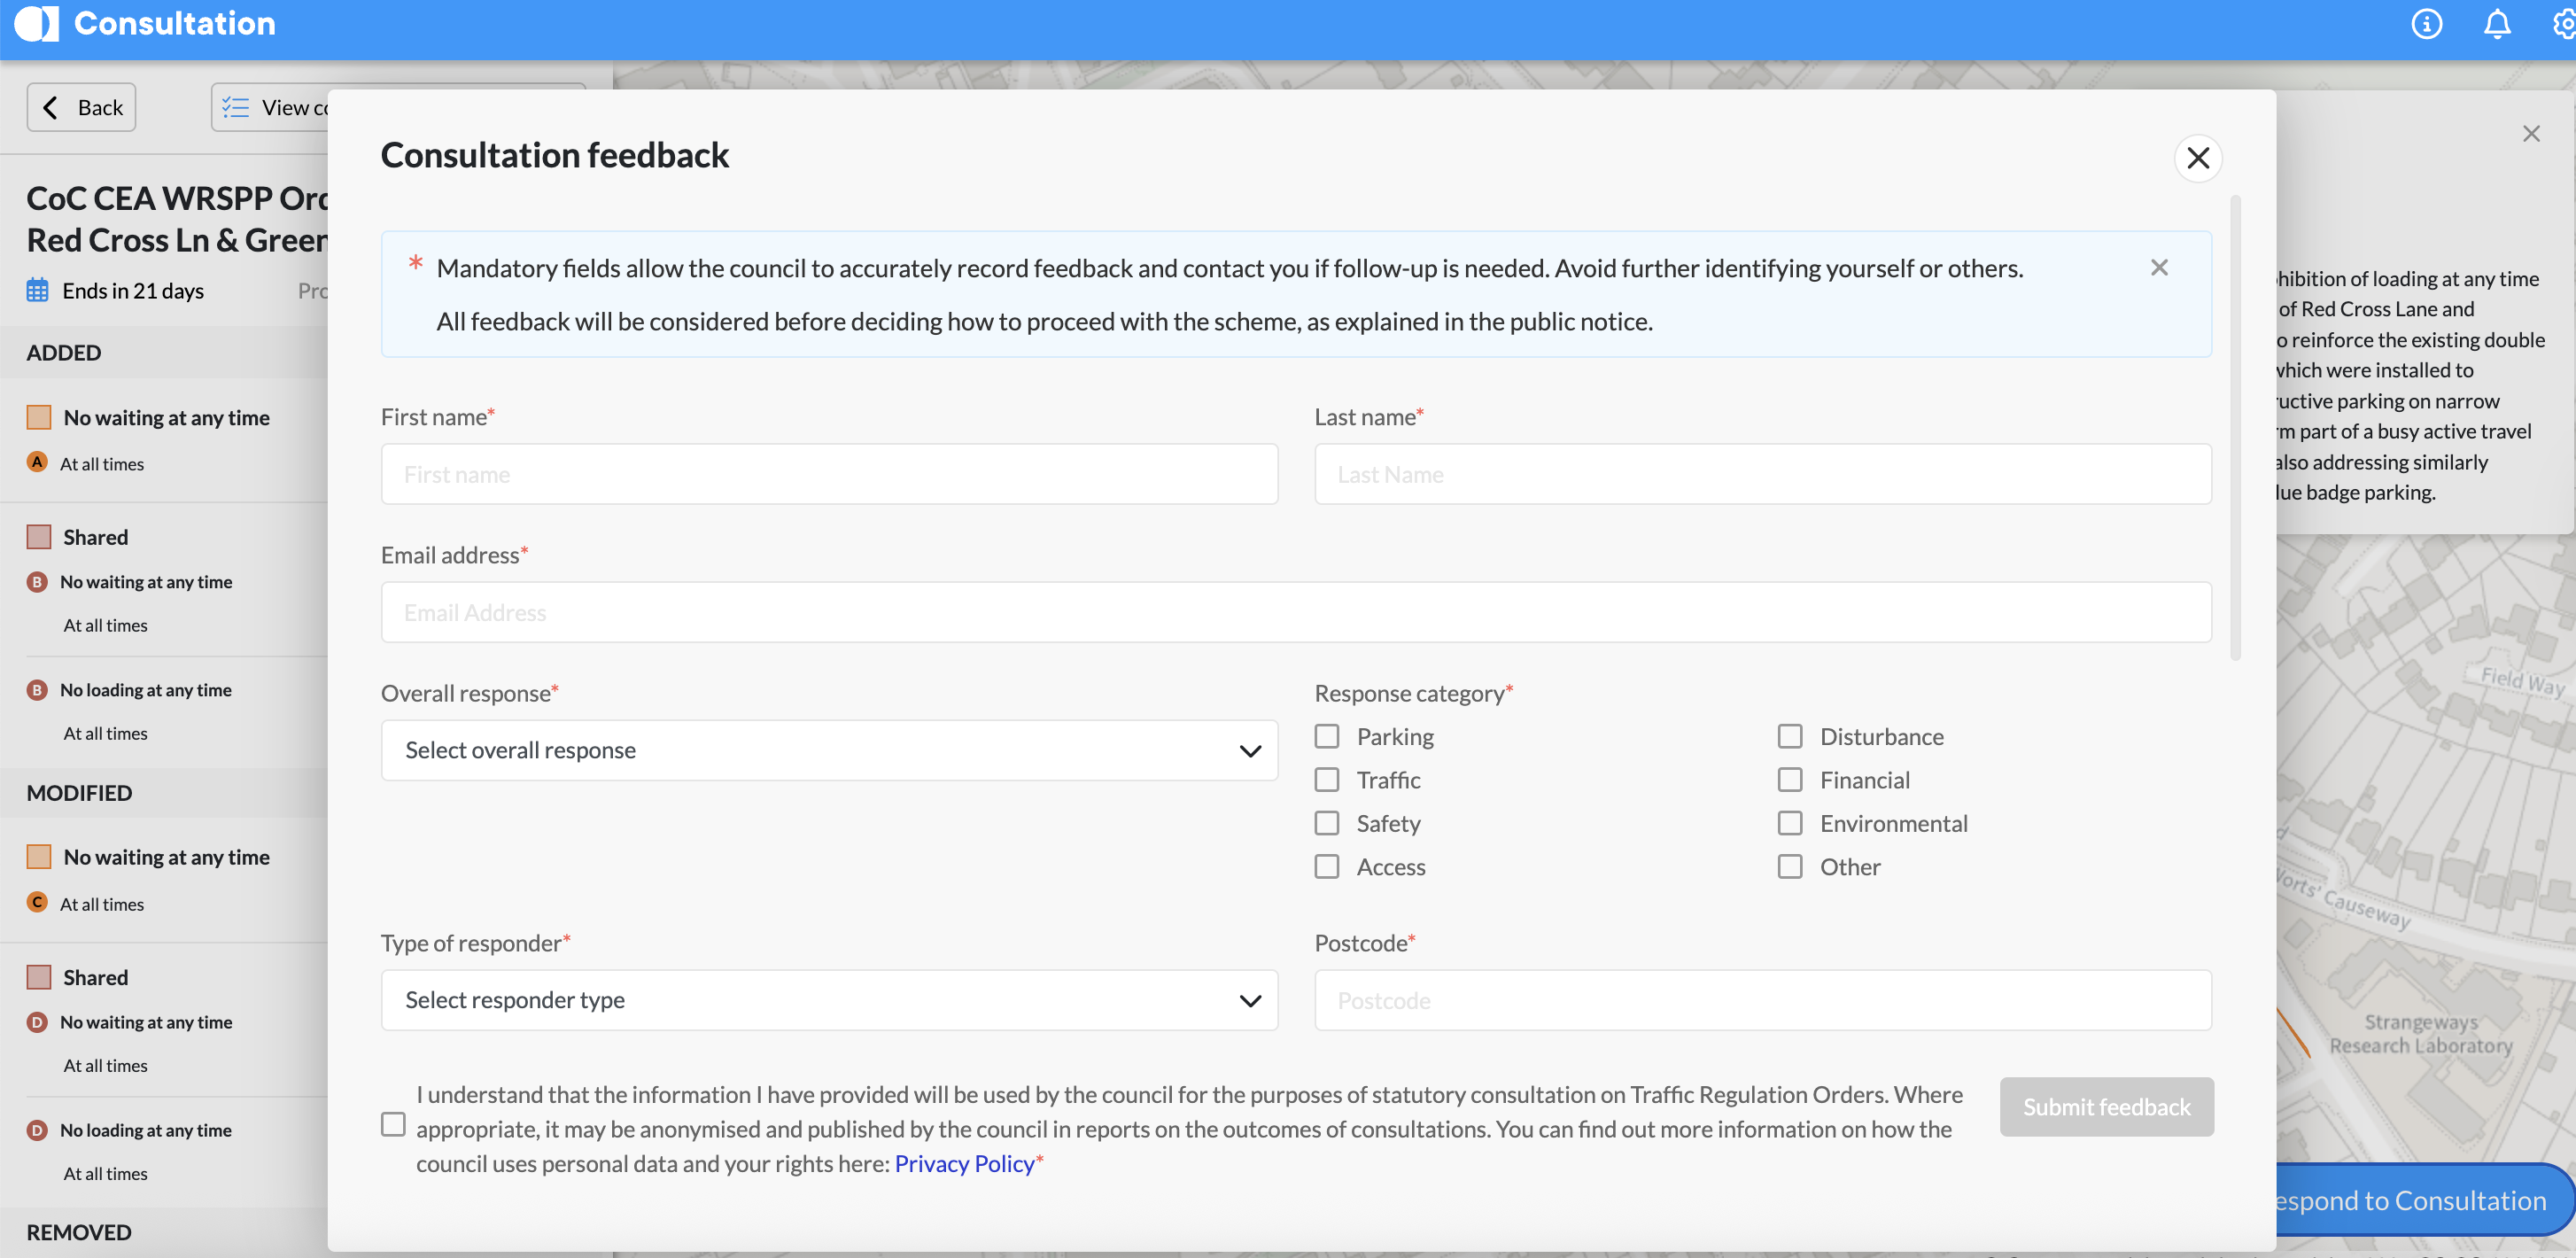Dismiss the mandatory fields info banner
Image resolution: width=2576 pixels, height=1258 pixels.
tap(2159, 267)
